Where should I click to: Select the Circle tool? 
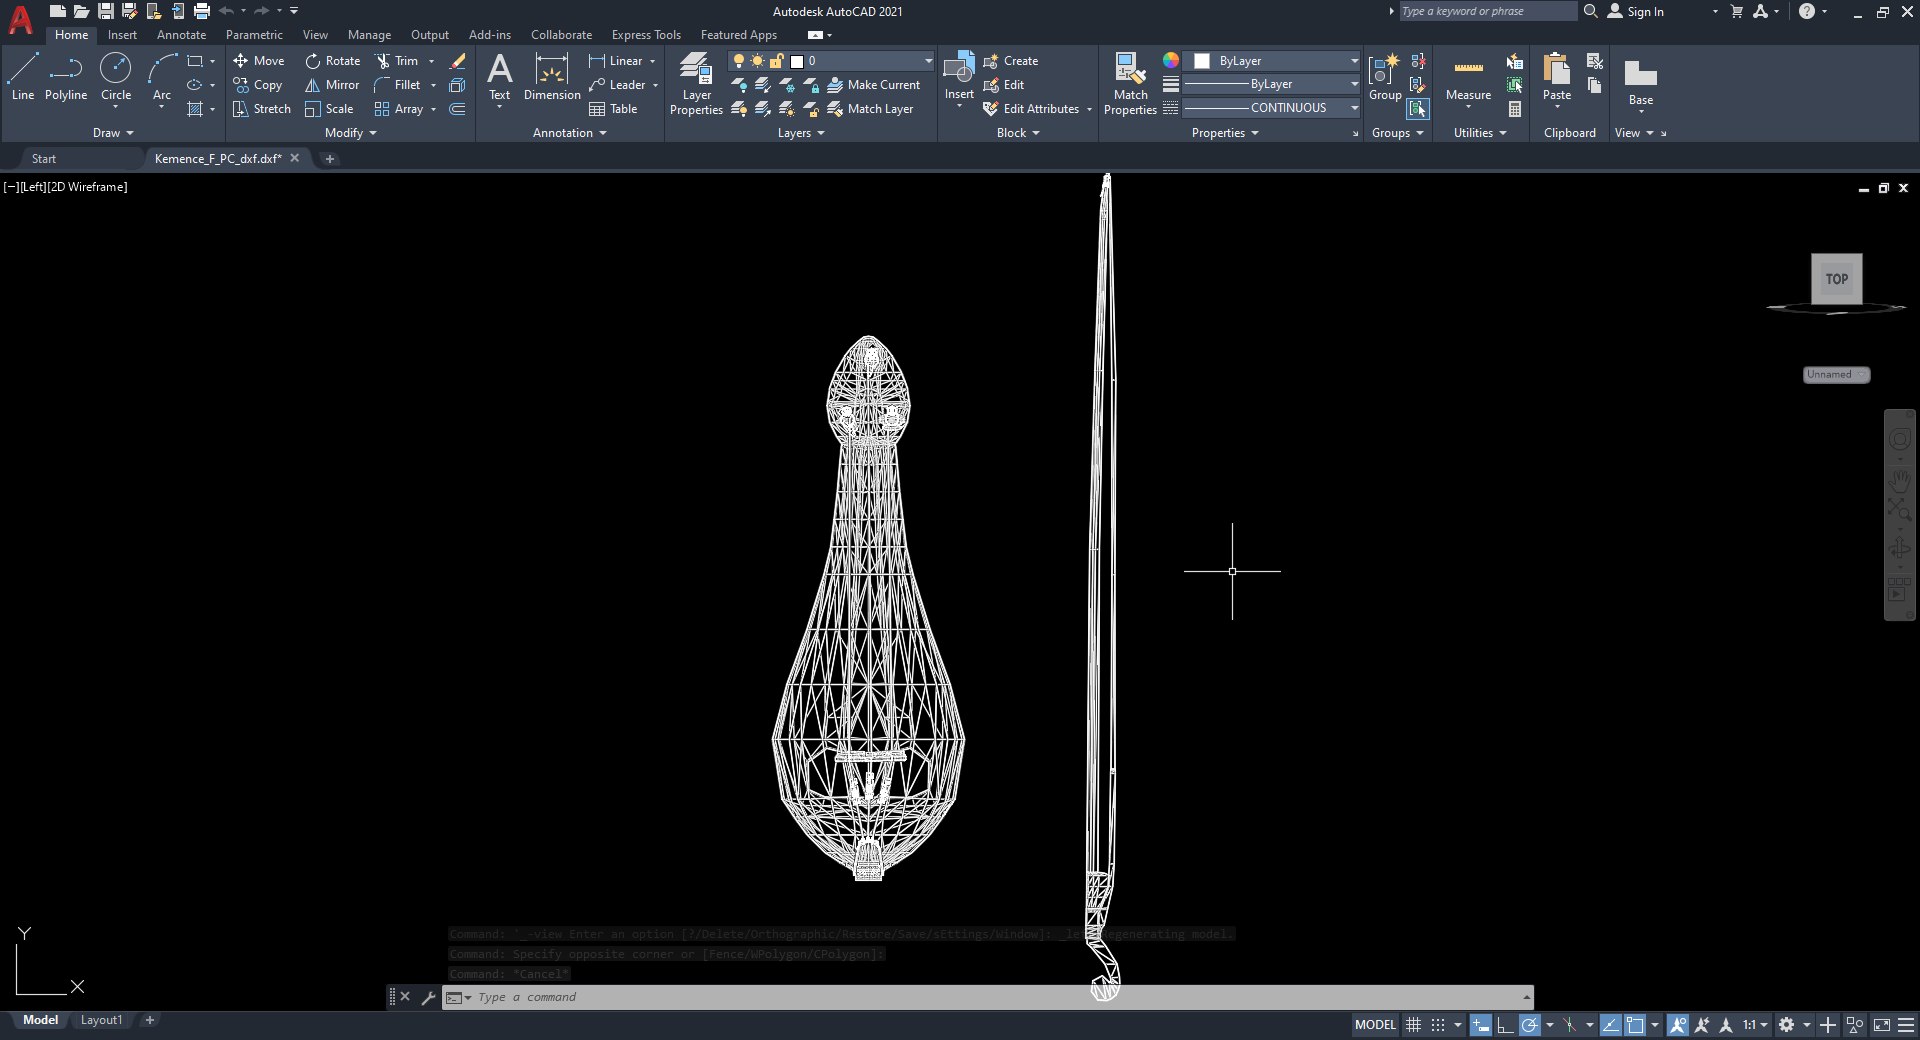point(116,77)
